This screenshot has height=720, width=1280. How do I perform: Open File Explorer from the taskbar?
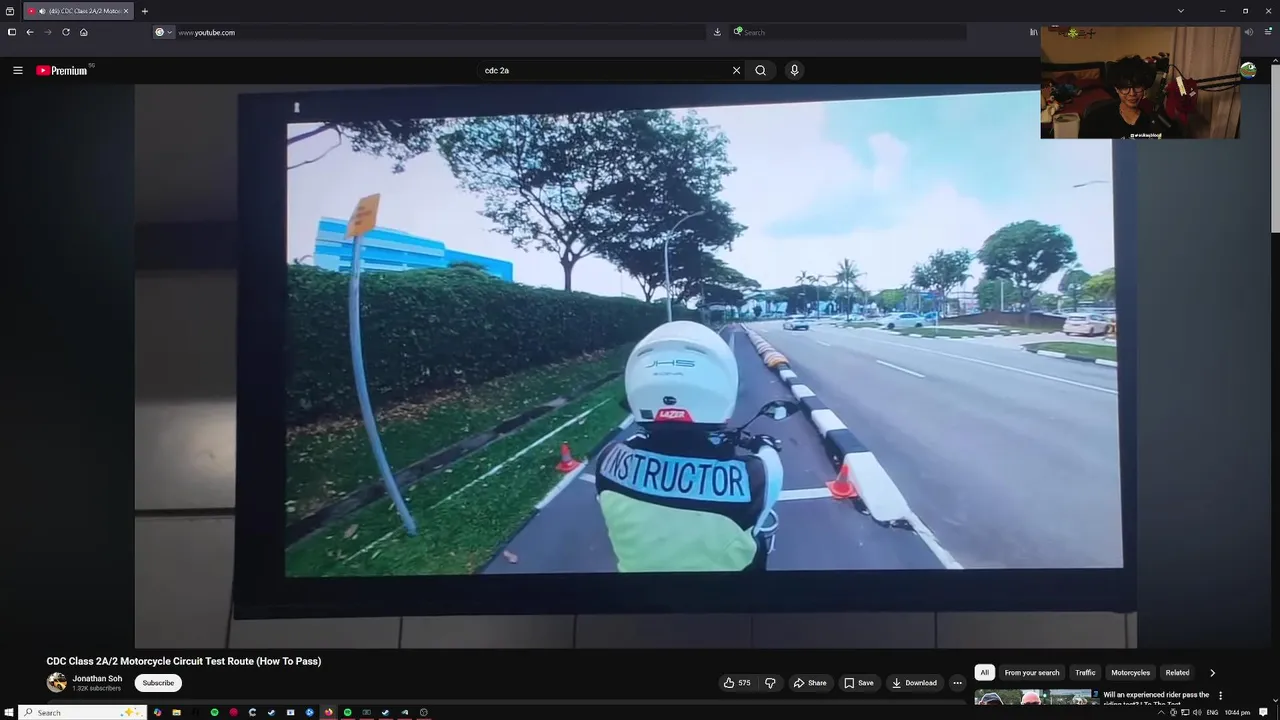click(176, 712)
